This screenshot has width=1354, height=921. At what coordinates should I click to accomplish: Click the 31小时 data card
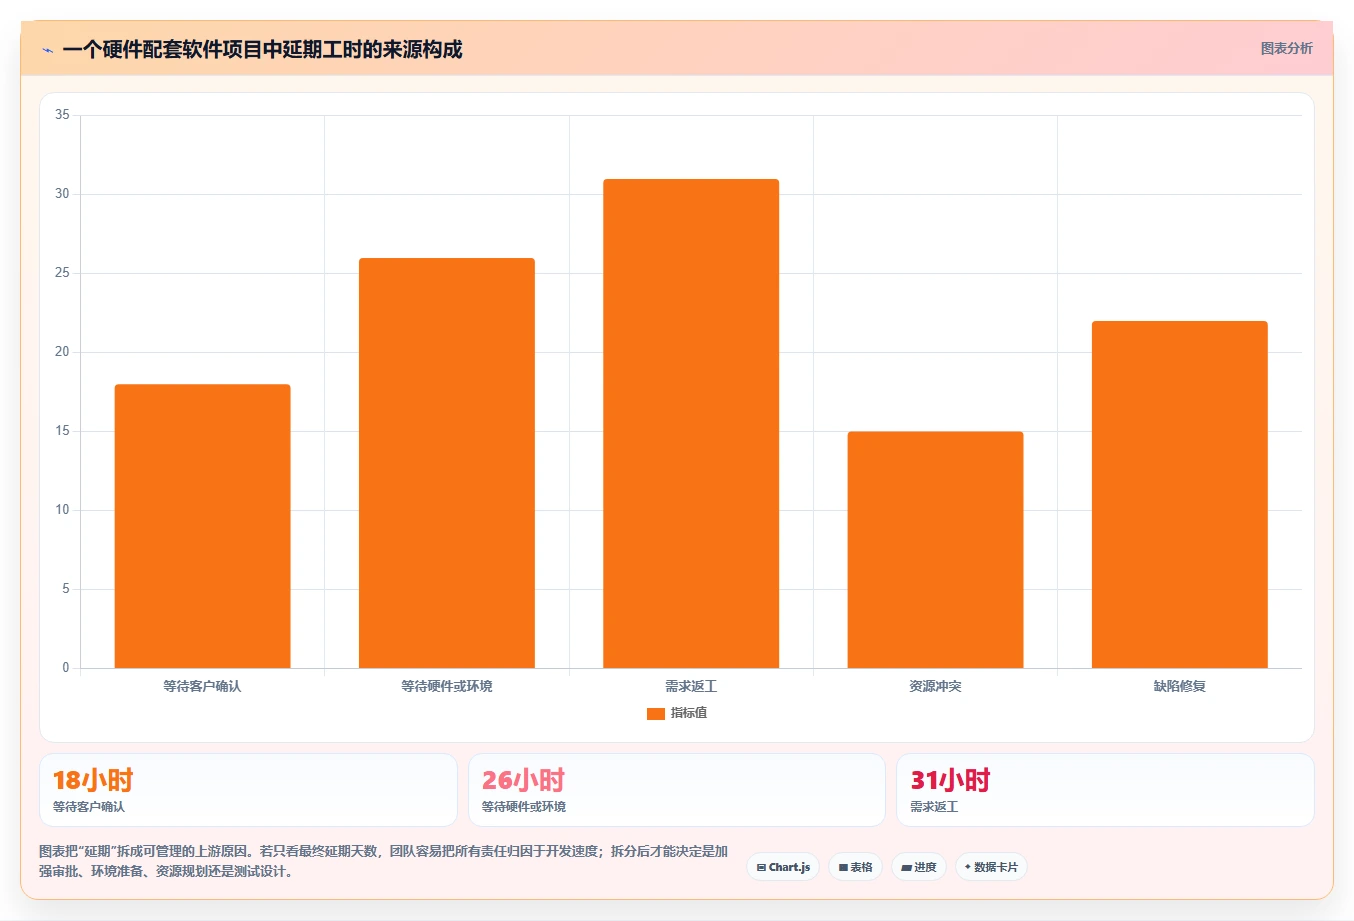(1105, 790)
